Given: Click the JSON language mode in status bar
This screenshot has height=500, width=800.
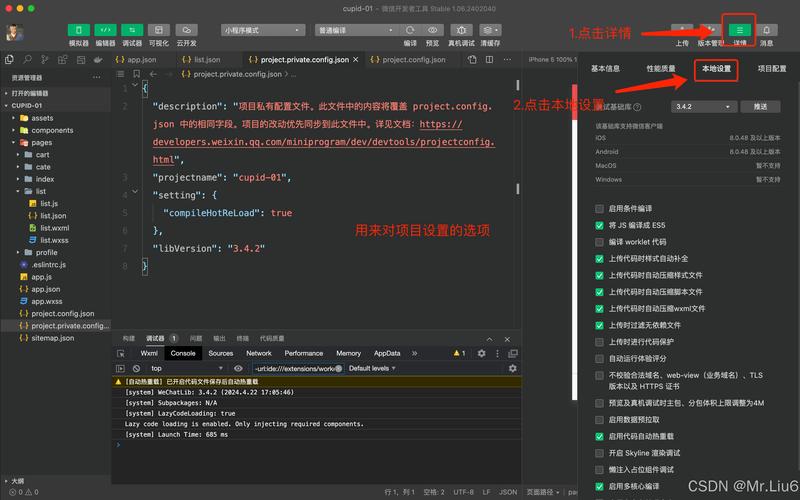Looking at the screenshot, I should pyautogui.click(x=508, y=492).
